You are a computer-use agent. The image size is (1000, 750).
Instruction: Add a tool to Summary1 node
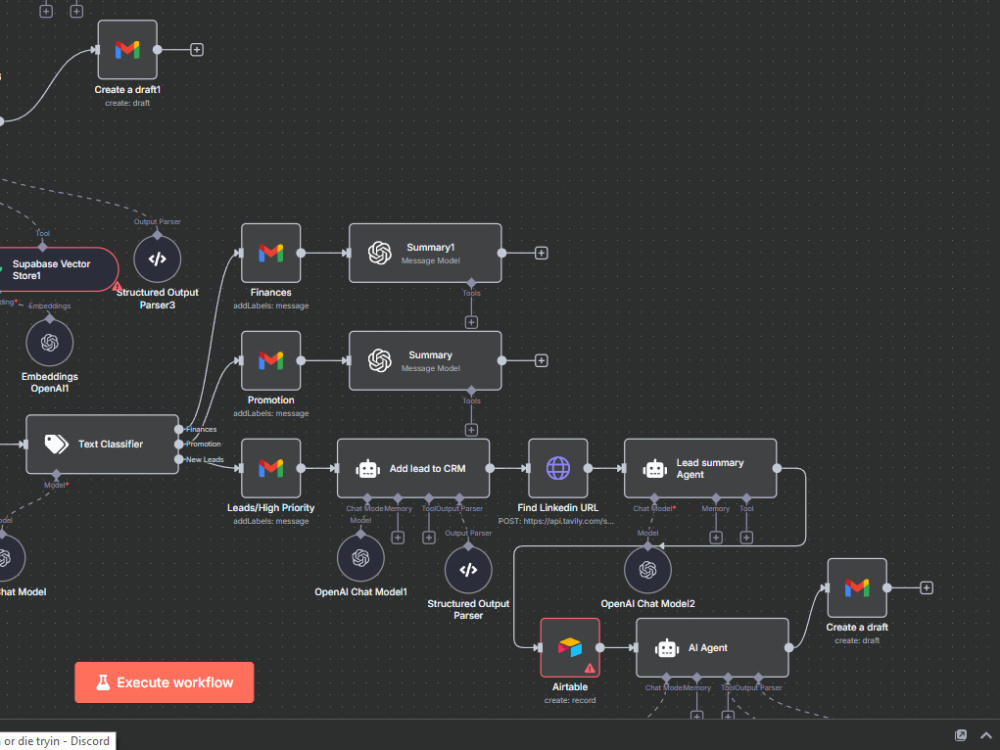point(471,322)
